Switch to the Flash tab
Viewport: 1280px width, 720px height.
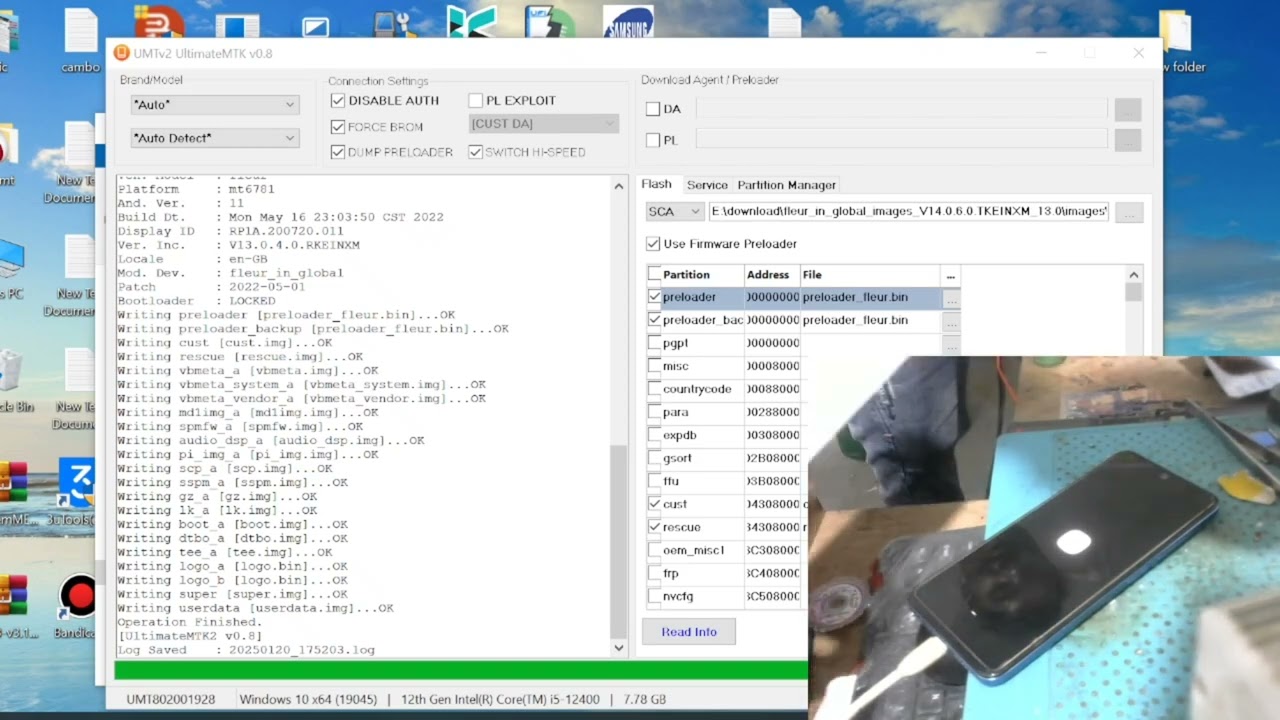(656, 184)
